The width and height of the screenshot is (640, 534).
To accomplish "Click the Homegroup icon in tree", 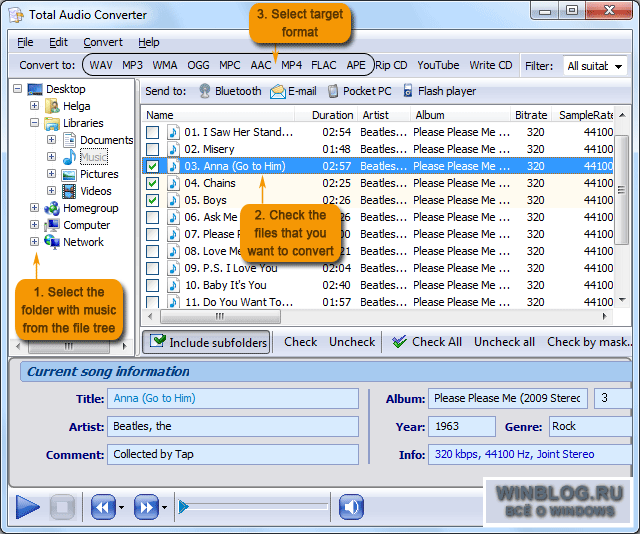I will pos(52,208).
